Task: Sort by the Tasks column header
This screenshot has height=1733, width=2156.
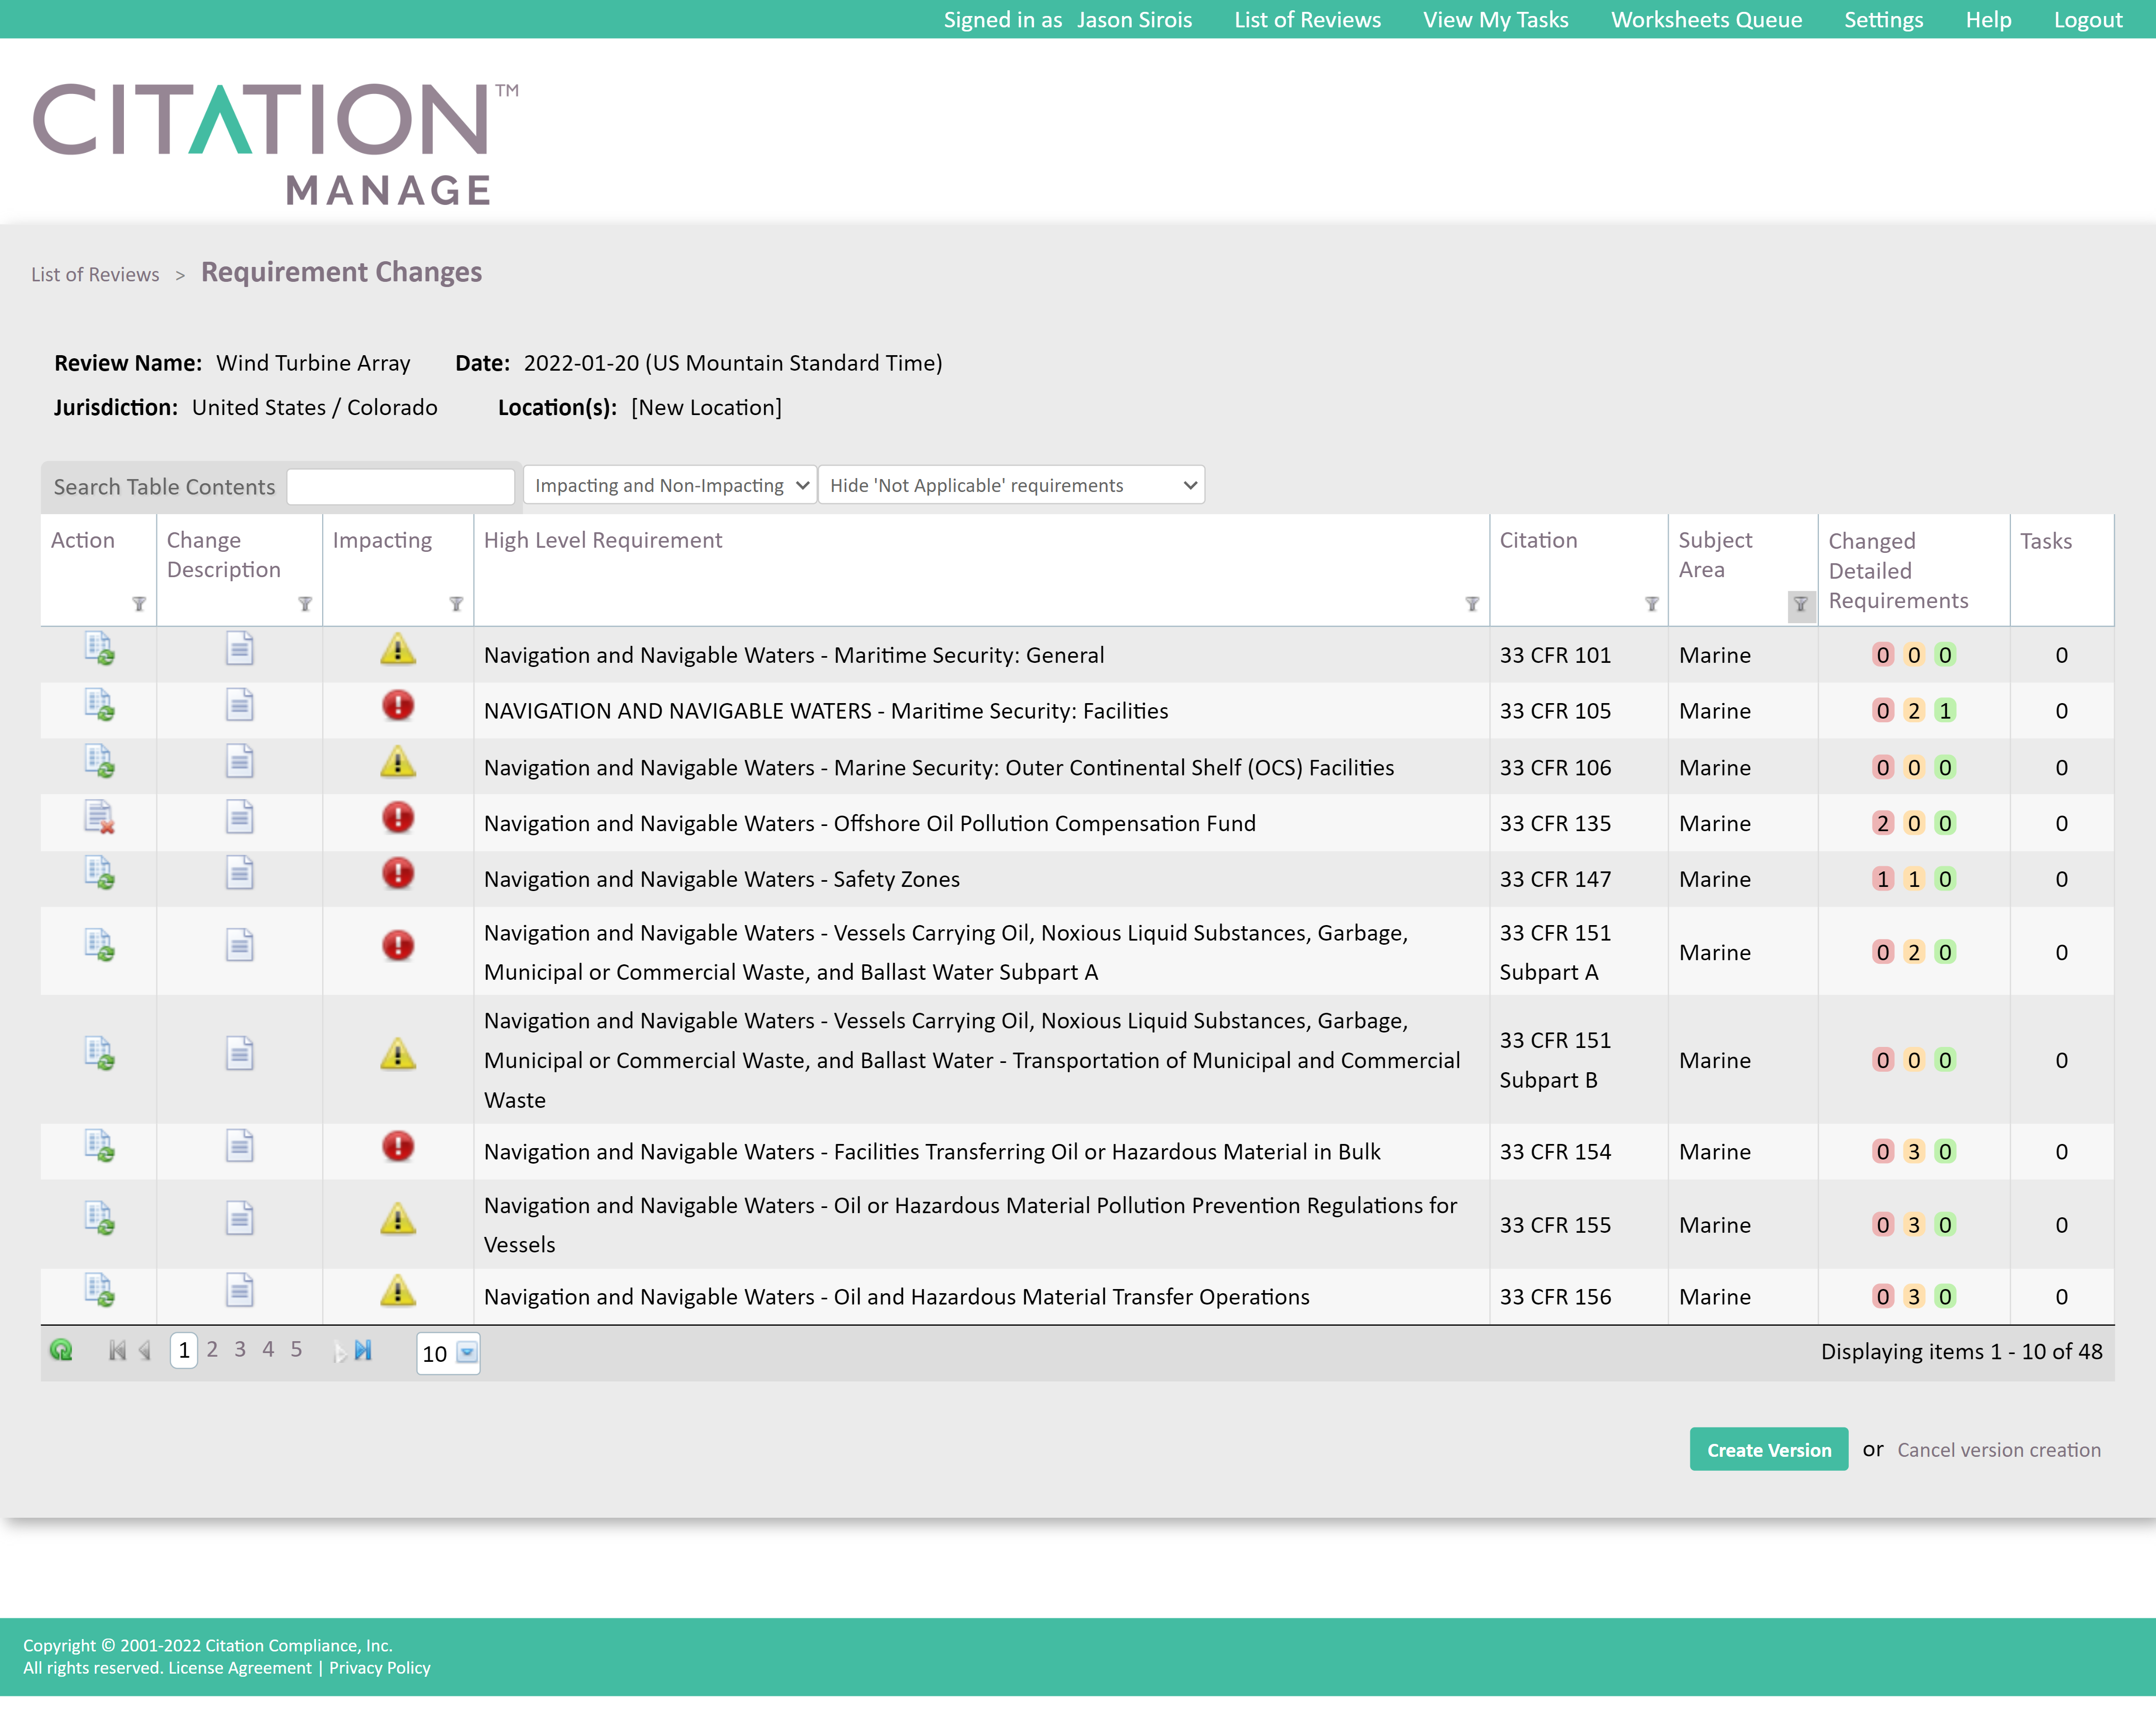Action: tap(2045, 541)
